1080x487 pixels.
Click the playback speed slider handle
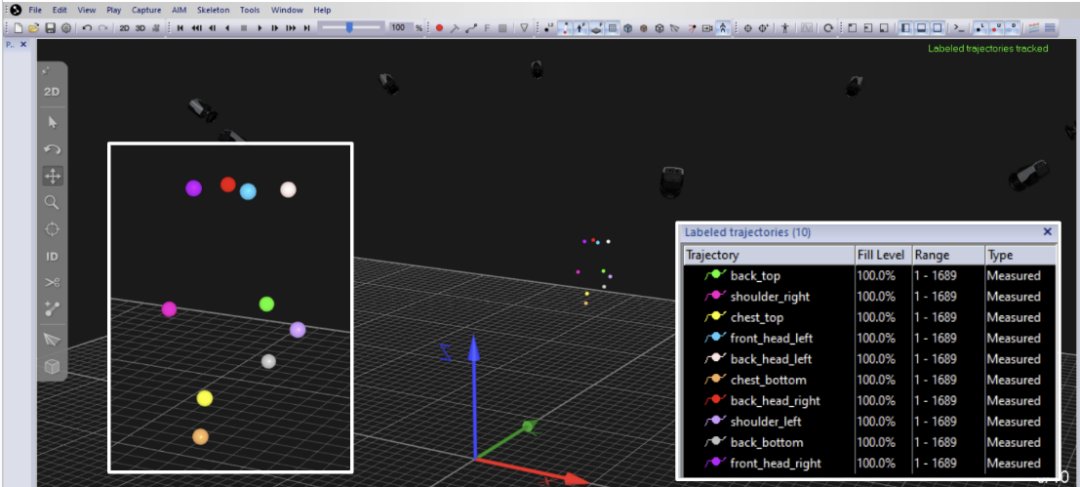350,28
